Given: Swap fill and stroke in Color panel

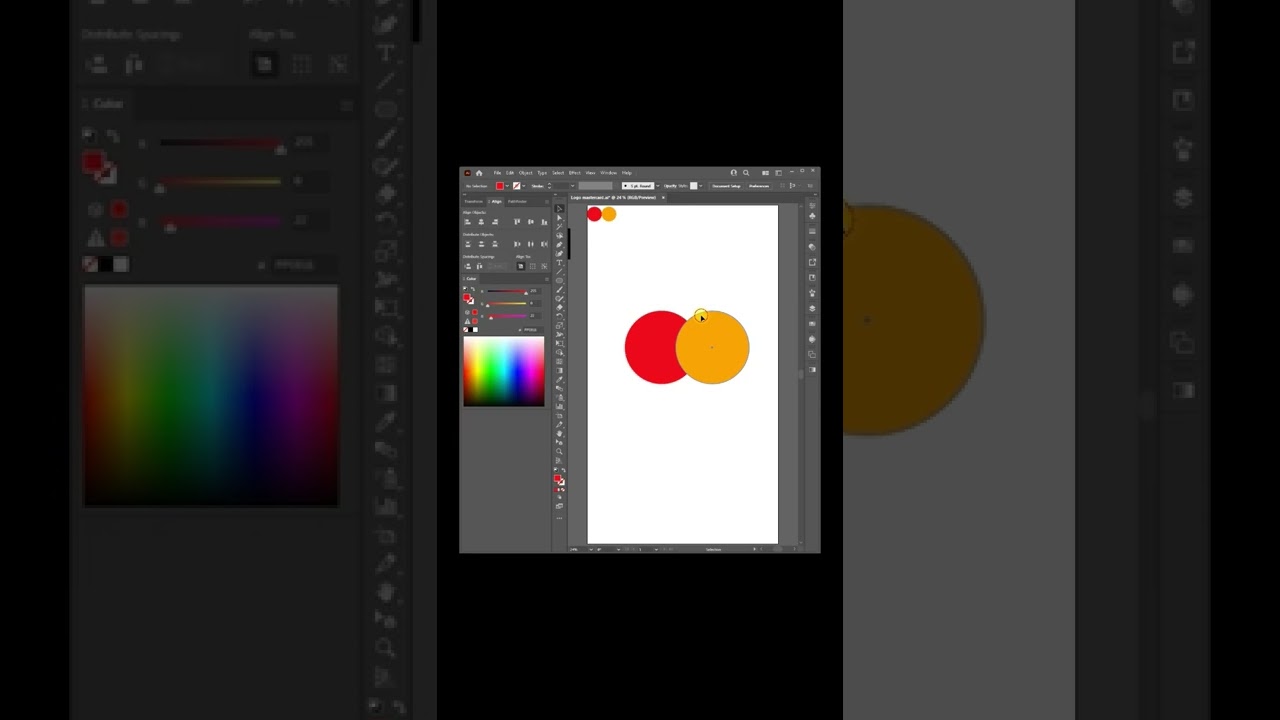Looking at the screenshot, I should pos(473,289).
